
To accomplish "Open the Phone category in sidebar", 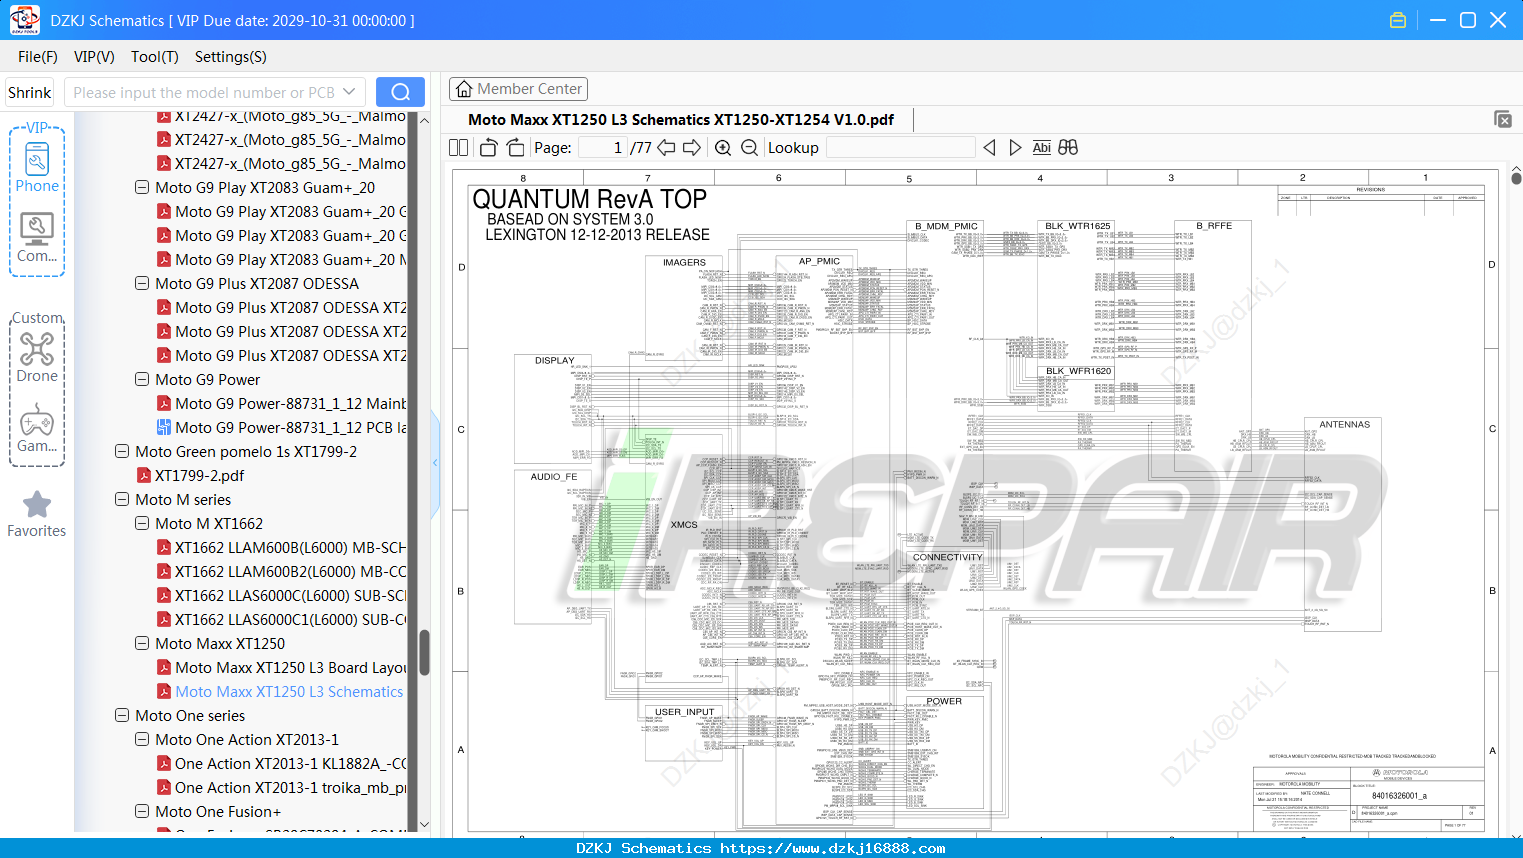I will (37, 167).
